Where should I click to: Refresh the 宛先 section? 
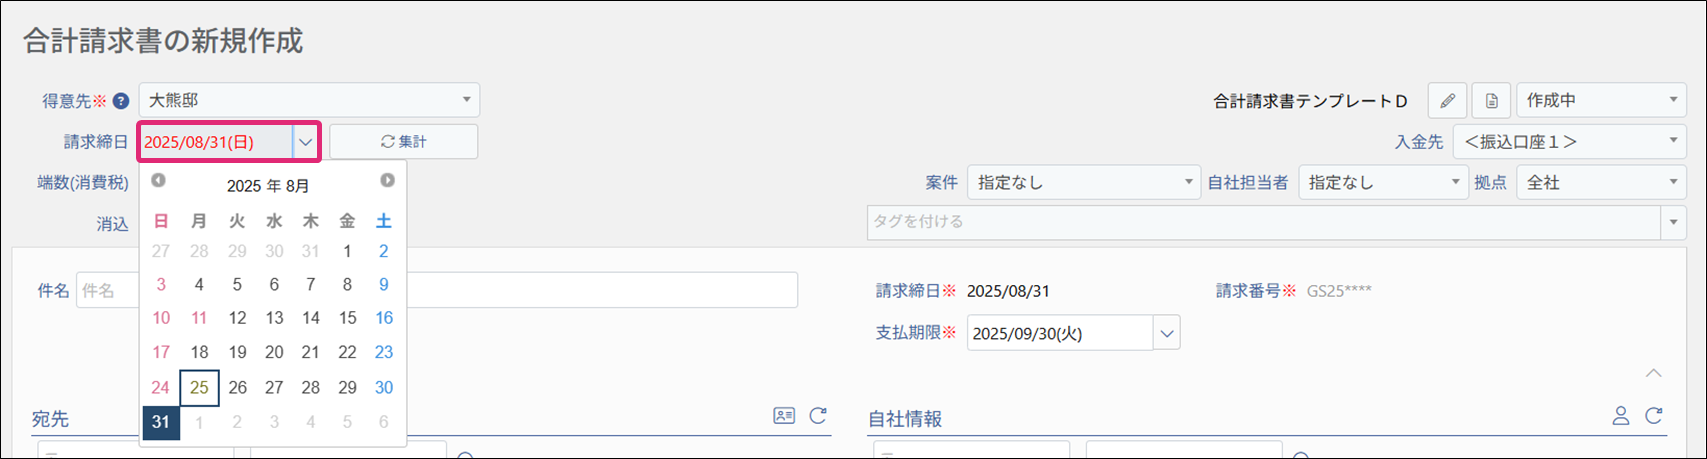[x=818, y=415]
